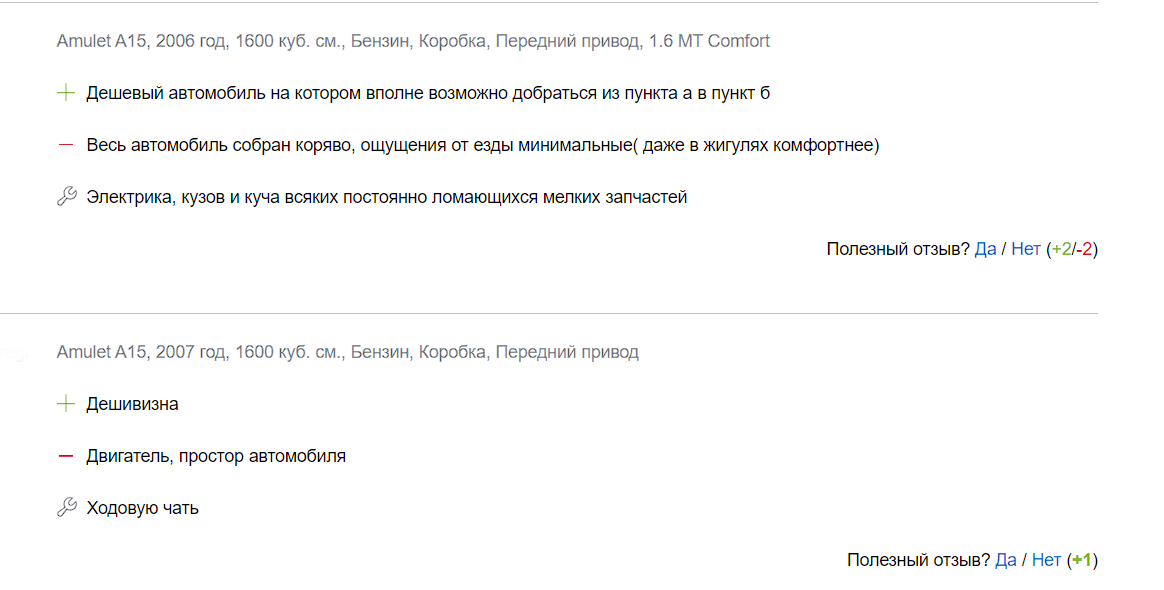This screenshot has width=1164, height=590.
Task: Click the green plus icon on the 2007 review
Action: click(x=65, y=403)
